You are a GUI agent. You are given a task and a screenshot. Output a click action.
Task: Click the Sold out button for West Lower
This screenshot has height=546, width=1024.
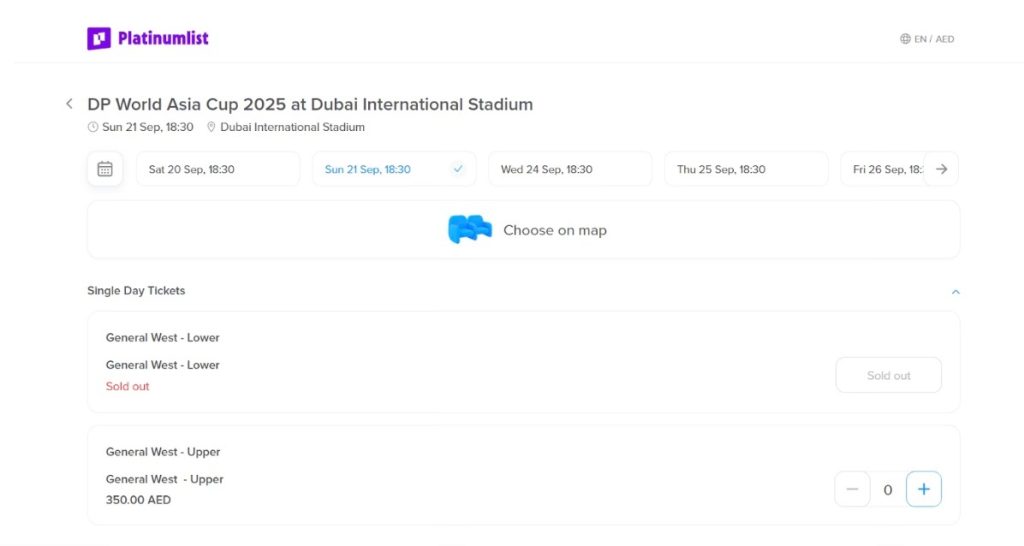888,375
